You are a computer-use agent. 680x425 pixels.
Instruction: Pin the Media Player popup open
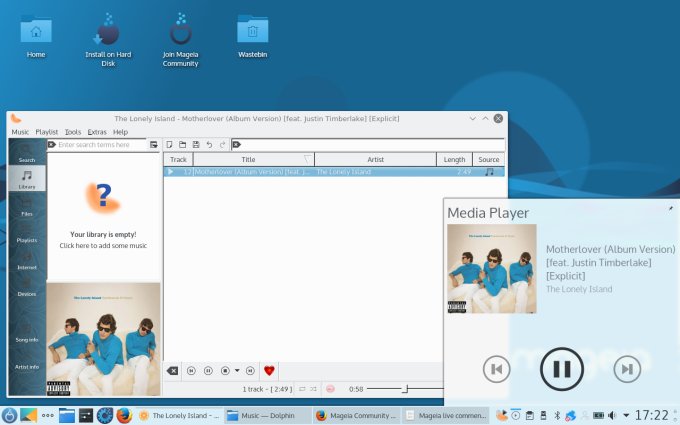(671, 208)
